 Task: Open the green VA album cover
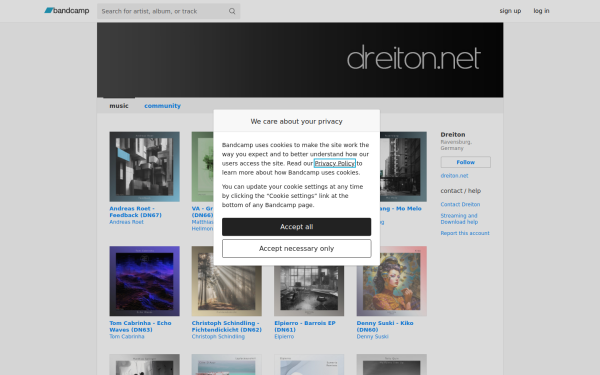click(x=202, y=166)
